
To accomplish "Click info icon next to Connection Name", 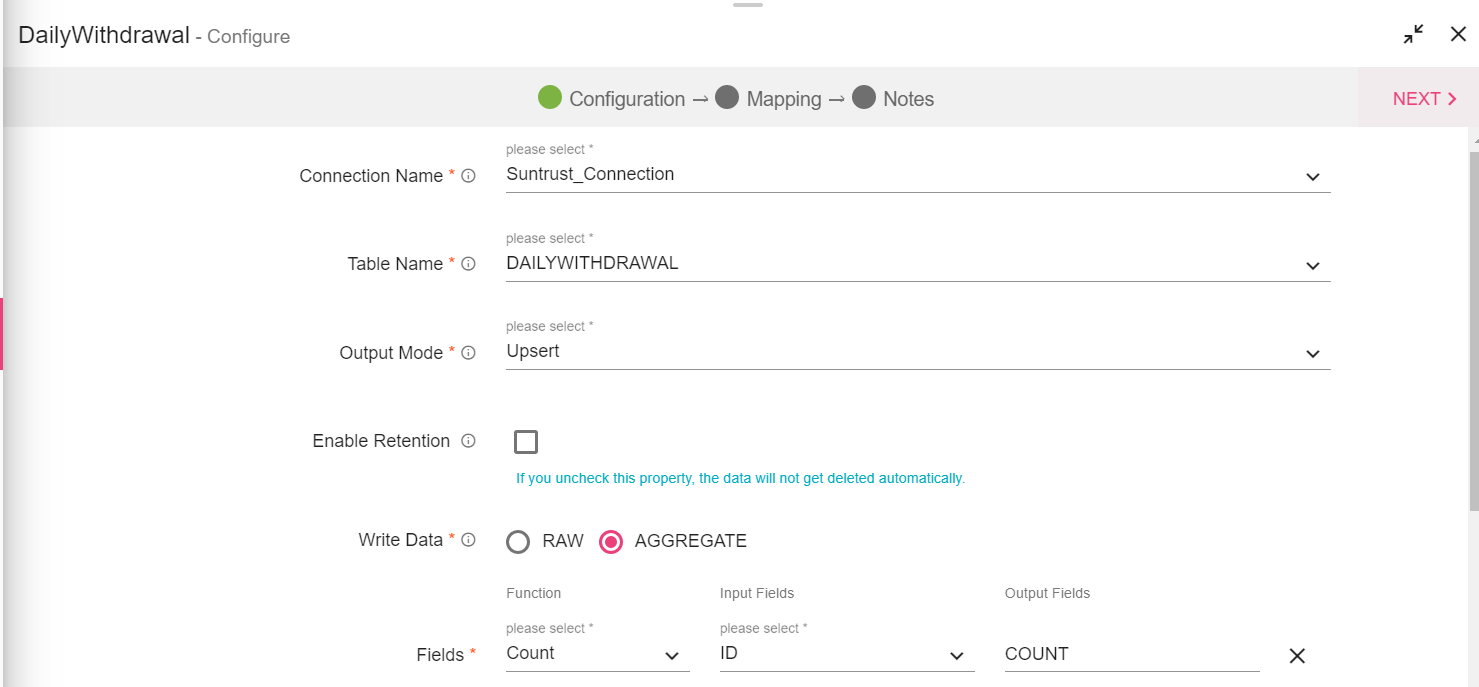I will 468,176.
